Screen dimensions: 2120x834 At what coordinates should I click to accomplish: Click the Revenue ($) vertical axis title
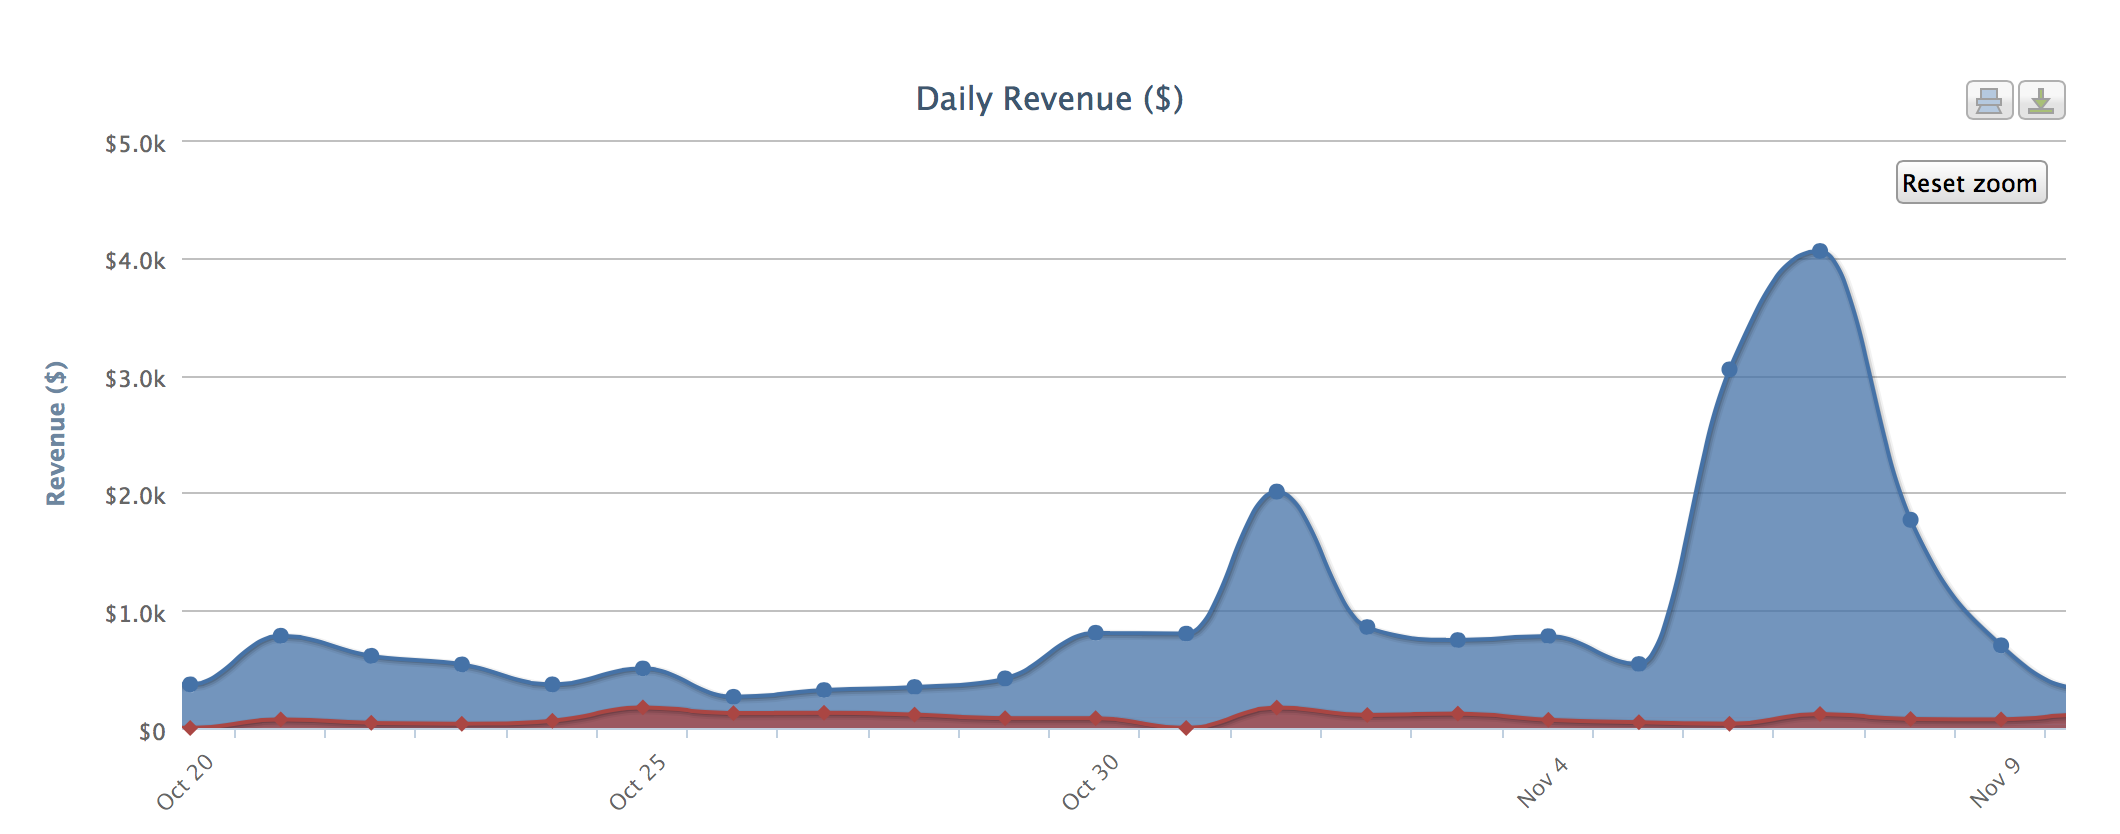click(x=56, y=433)
